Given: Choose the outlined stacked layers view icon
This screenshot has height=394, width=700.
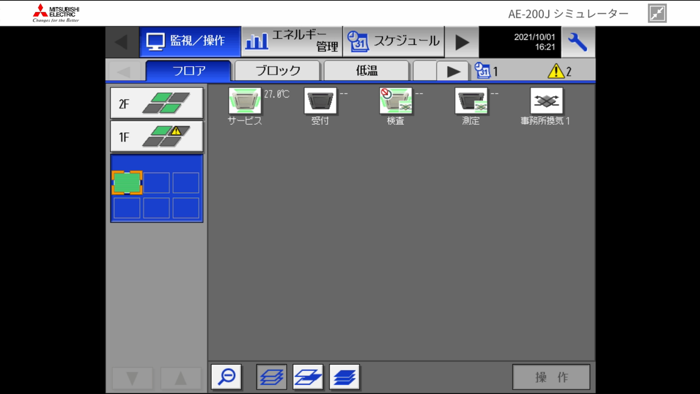Looking at the screenshot, I should tap(271, 377).
